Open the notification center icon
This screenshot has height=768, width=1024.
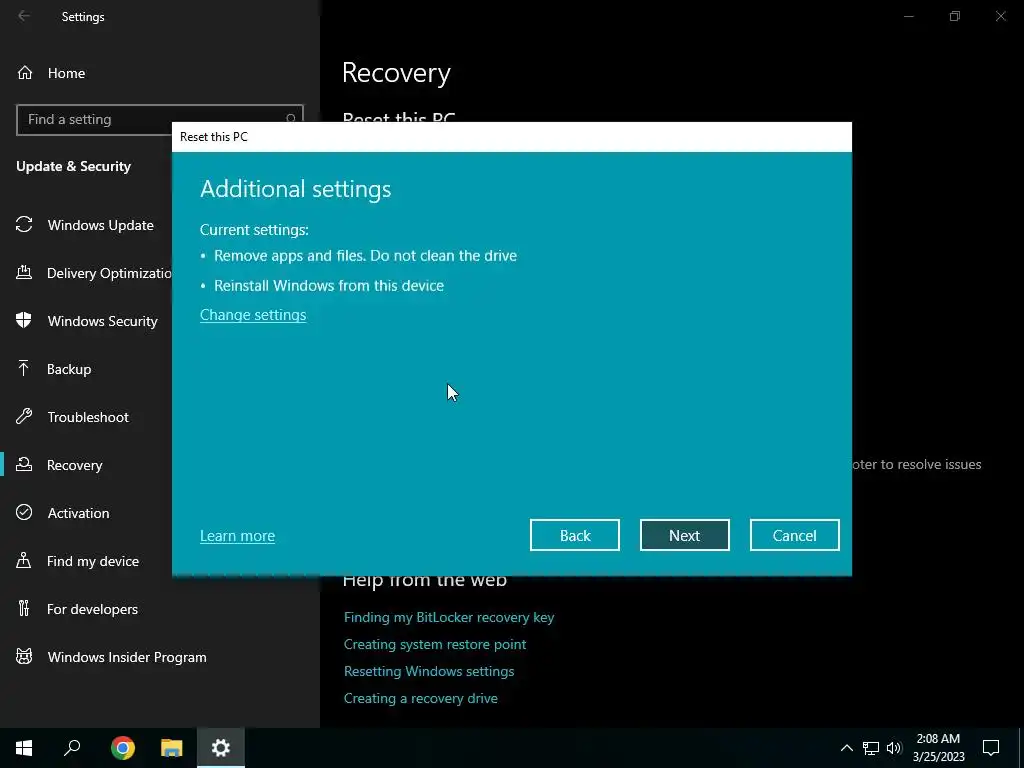click(991, 748)
